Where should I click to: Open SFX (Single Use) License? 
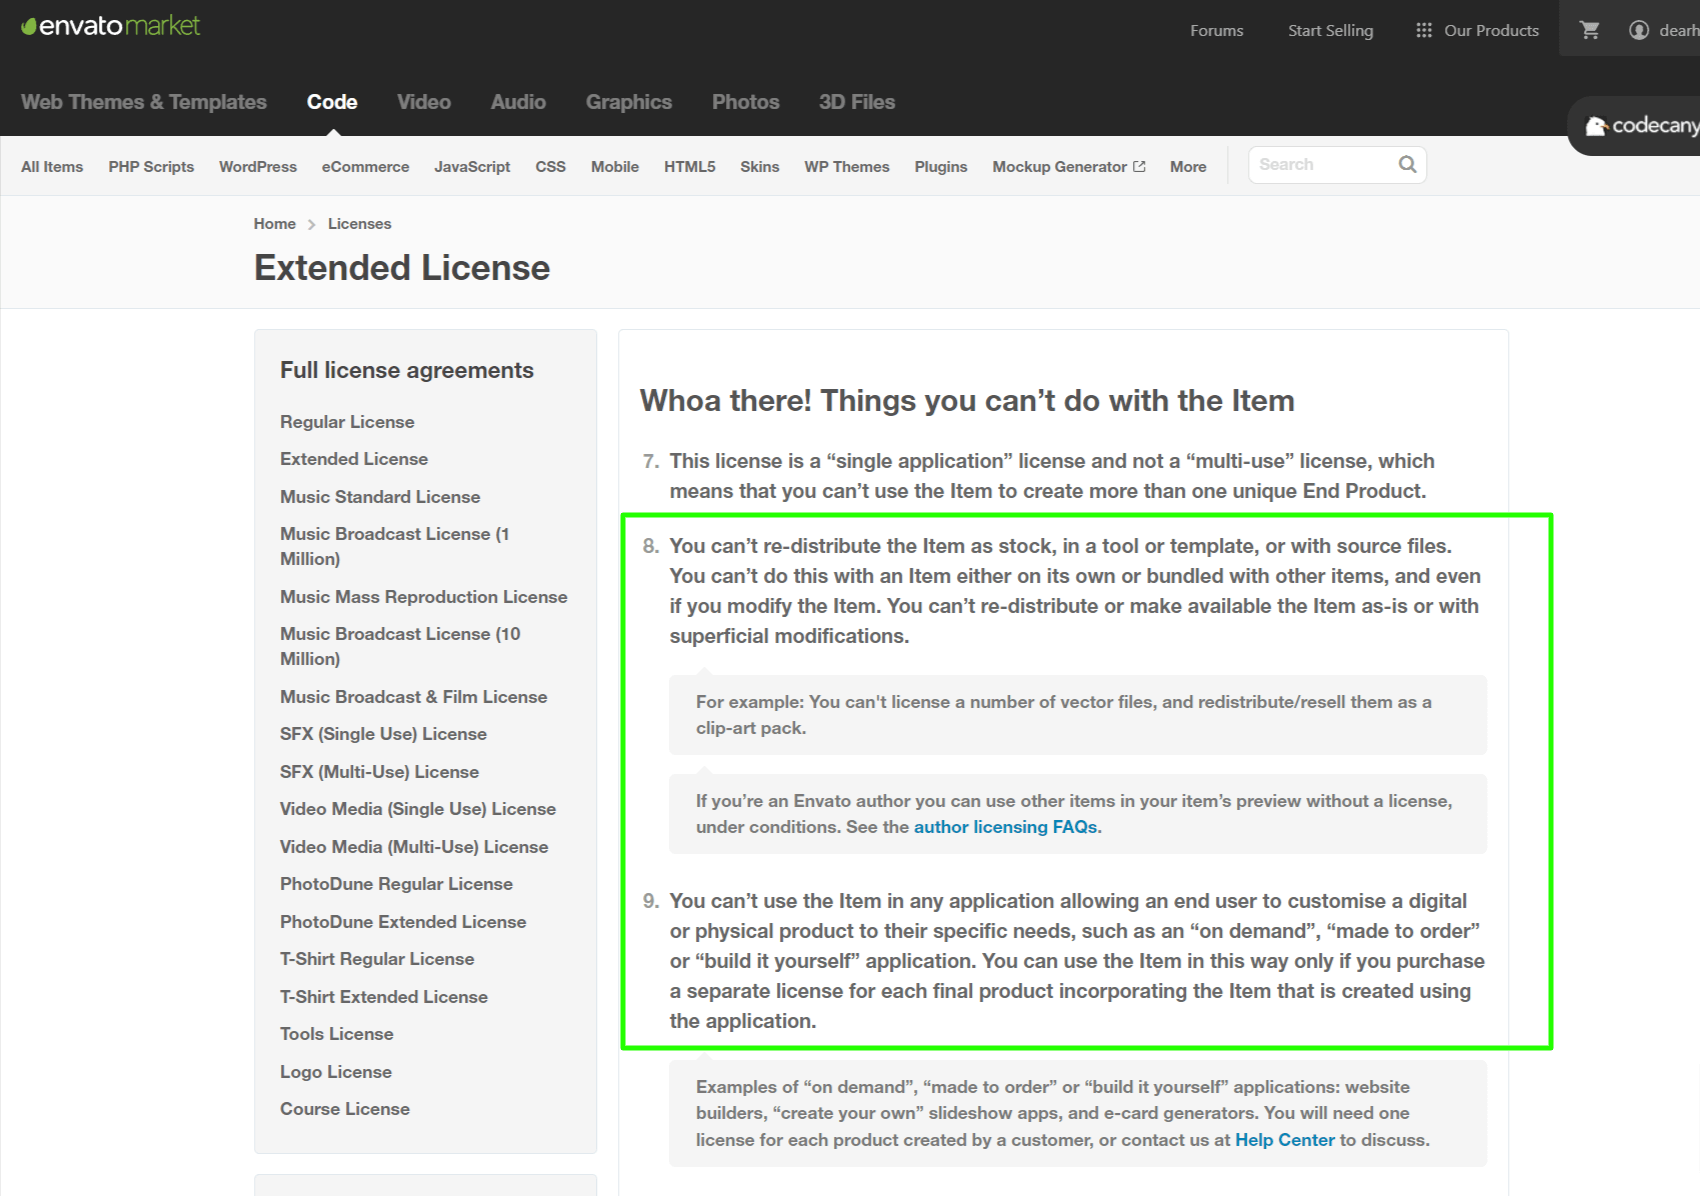pos(383,734)
